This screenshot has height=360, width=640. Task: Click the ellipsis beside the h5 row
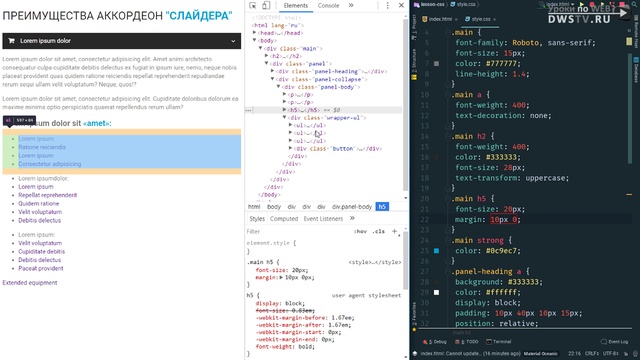point(249,110)
